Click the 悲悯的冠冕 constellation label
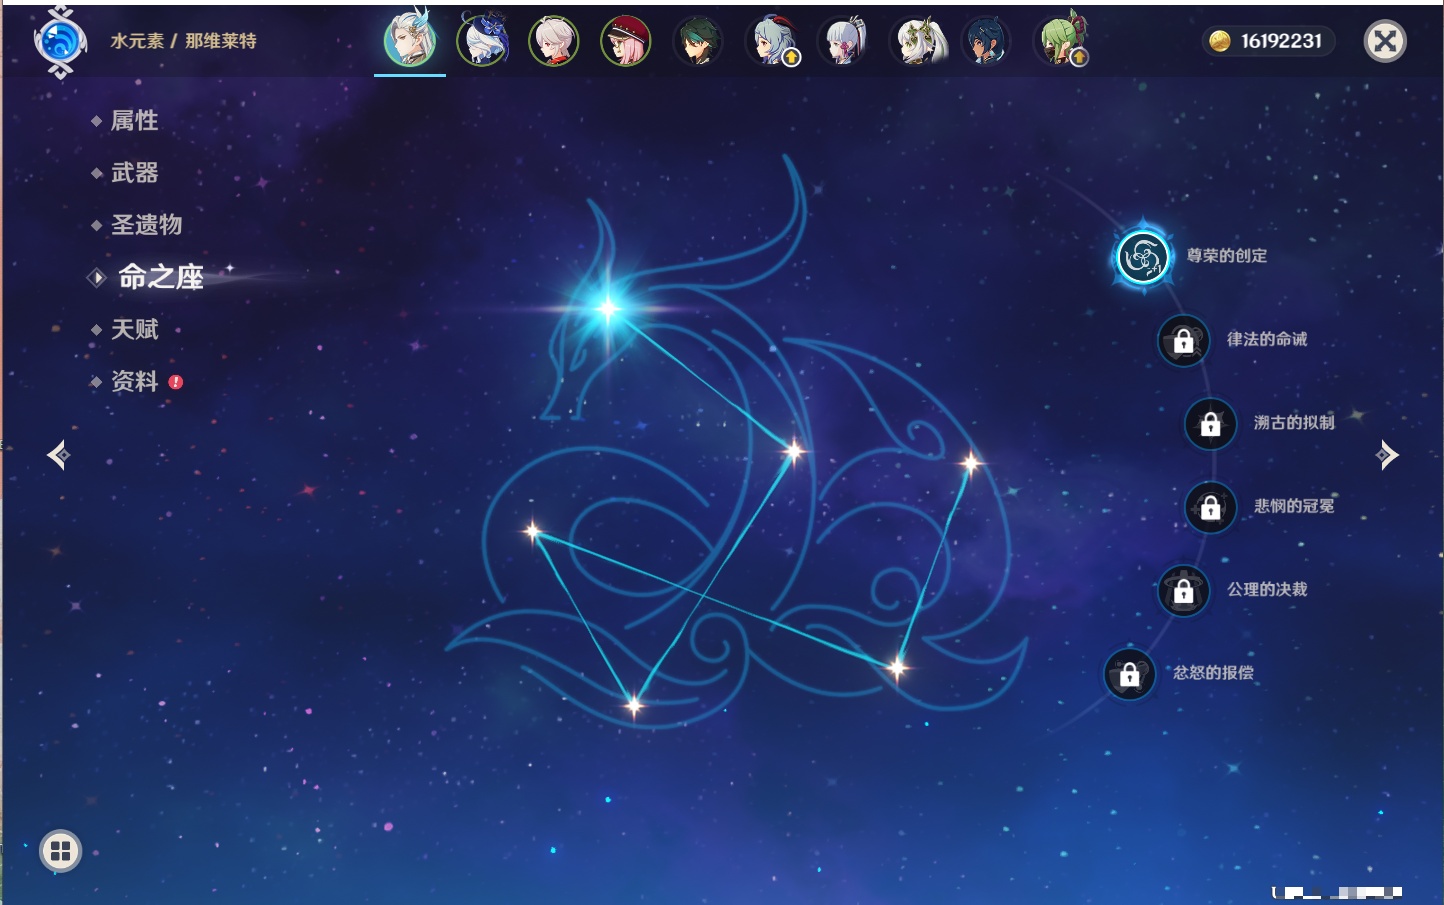 [x=1294, y=506]
